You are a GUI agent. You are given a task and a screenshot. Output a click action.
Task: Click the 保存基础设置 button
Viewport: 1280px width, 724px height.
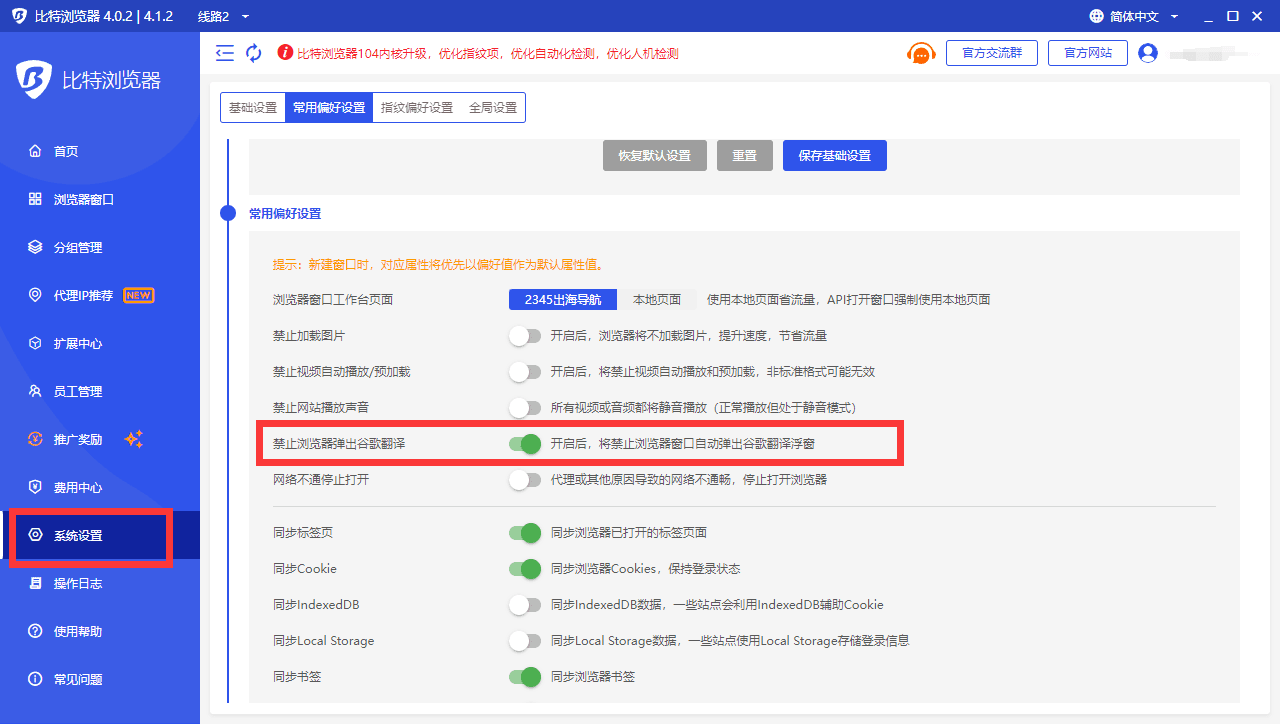(835, 156)
